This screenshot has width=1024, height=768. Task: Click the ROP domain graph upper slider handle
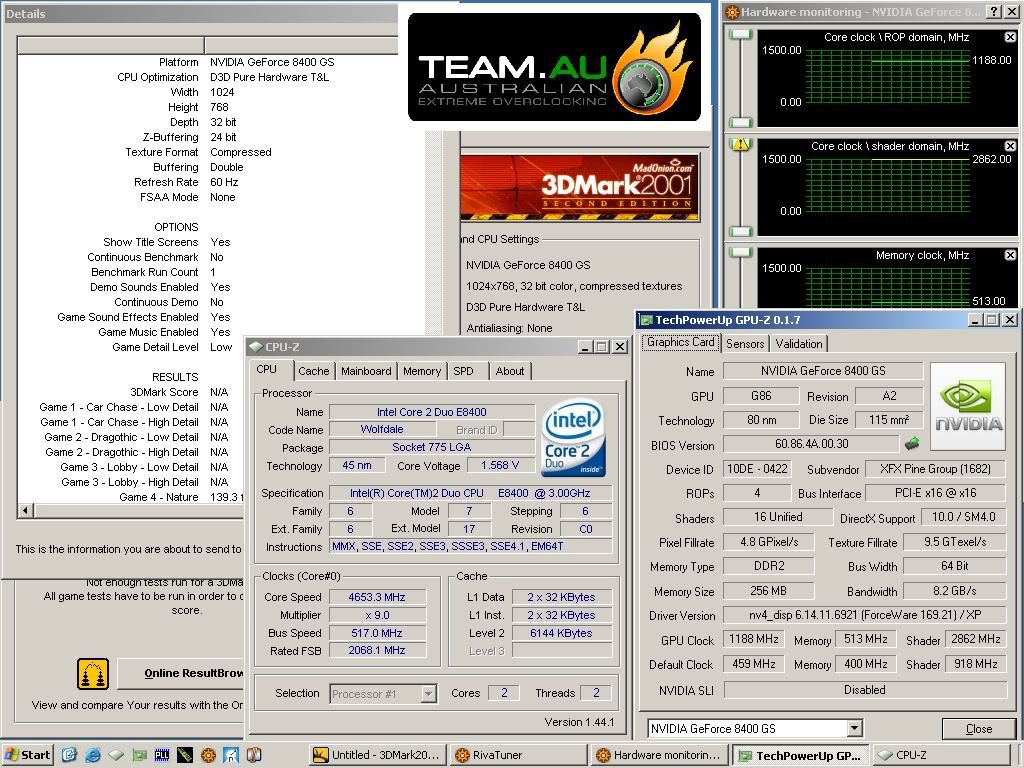click(x=741, y=35)
